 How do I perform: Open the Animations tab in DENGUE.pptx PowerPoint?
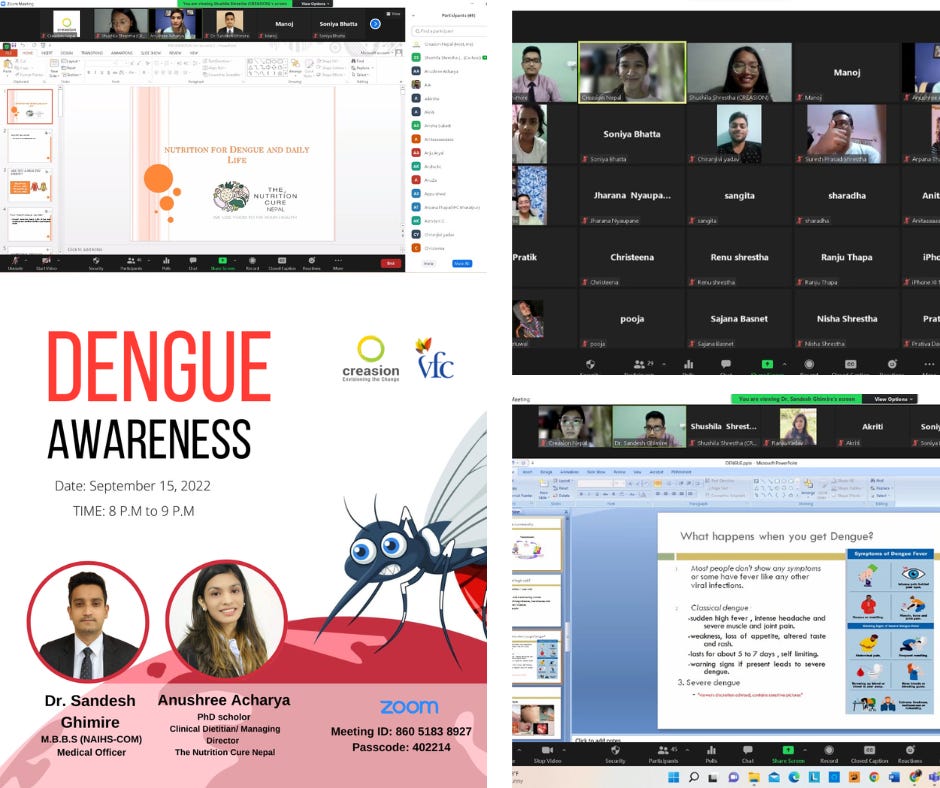coord(569,472)
